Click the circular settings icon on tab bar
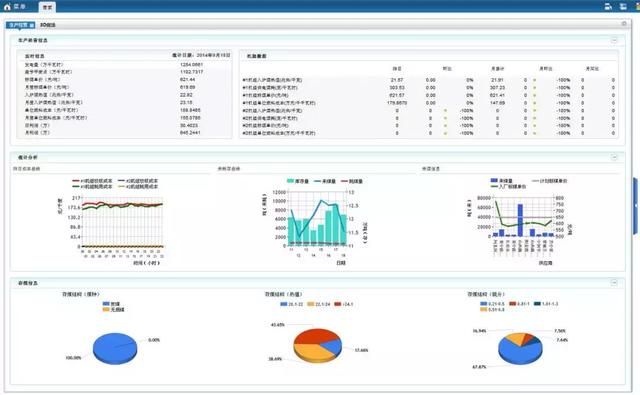640x395 pixels. coord(624,24)
